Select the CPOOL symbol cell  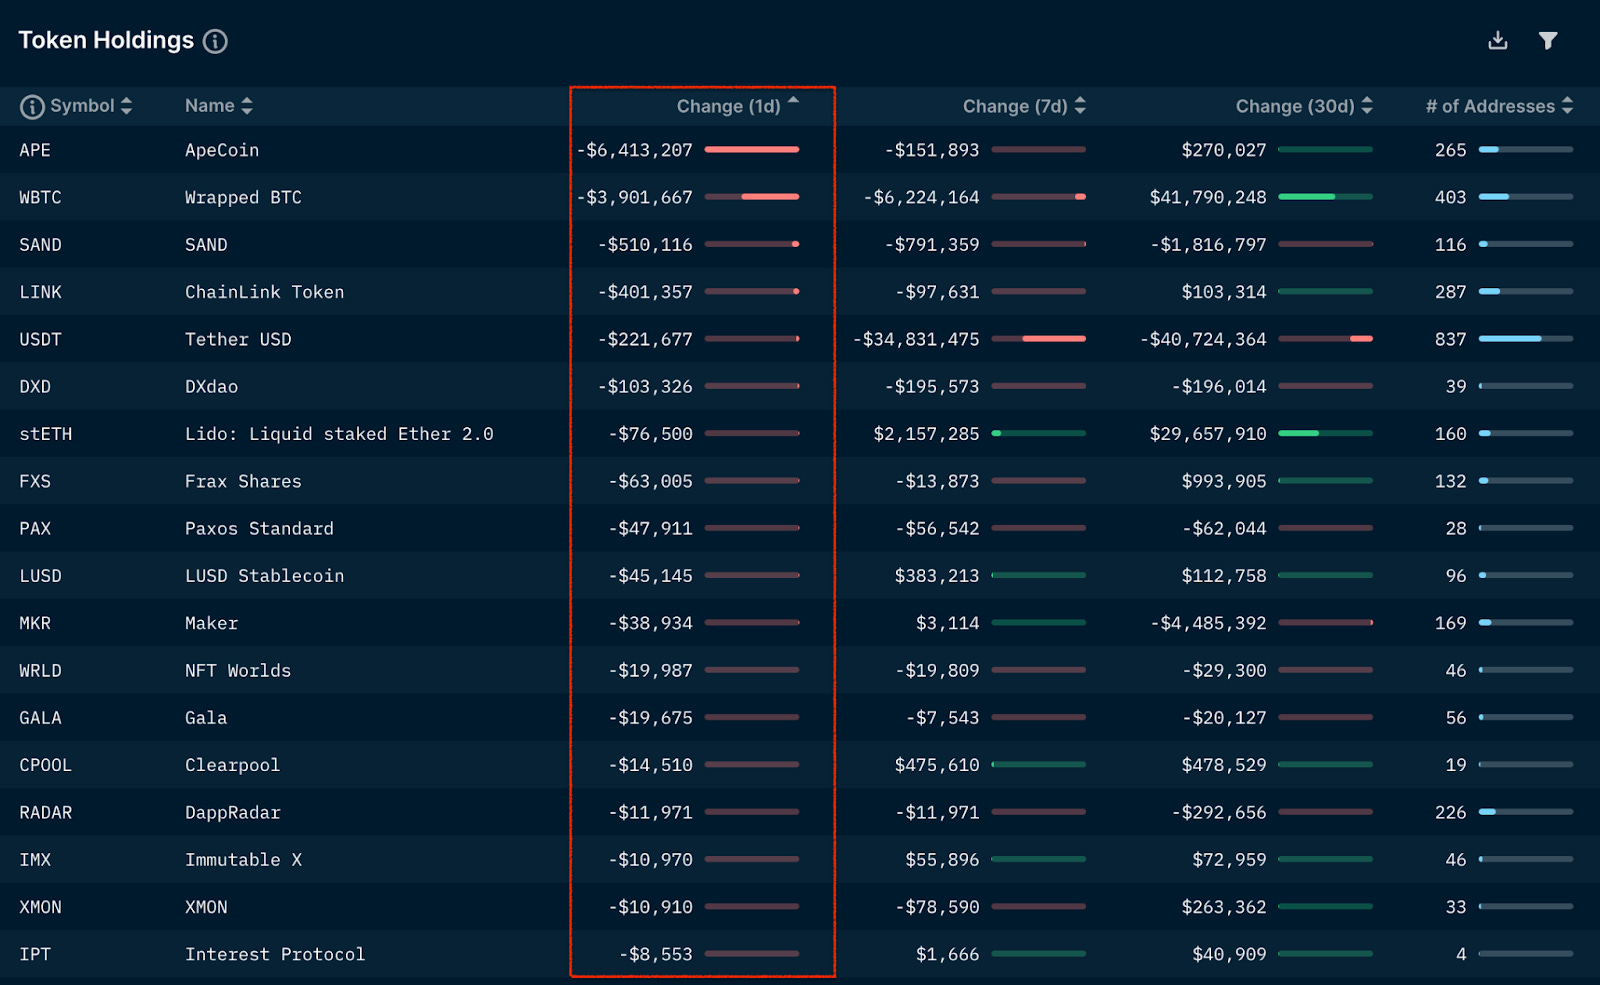point(46,765)
